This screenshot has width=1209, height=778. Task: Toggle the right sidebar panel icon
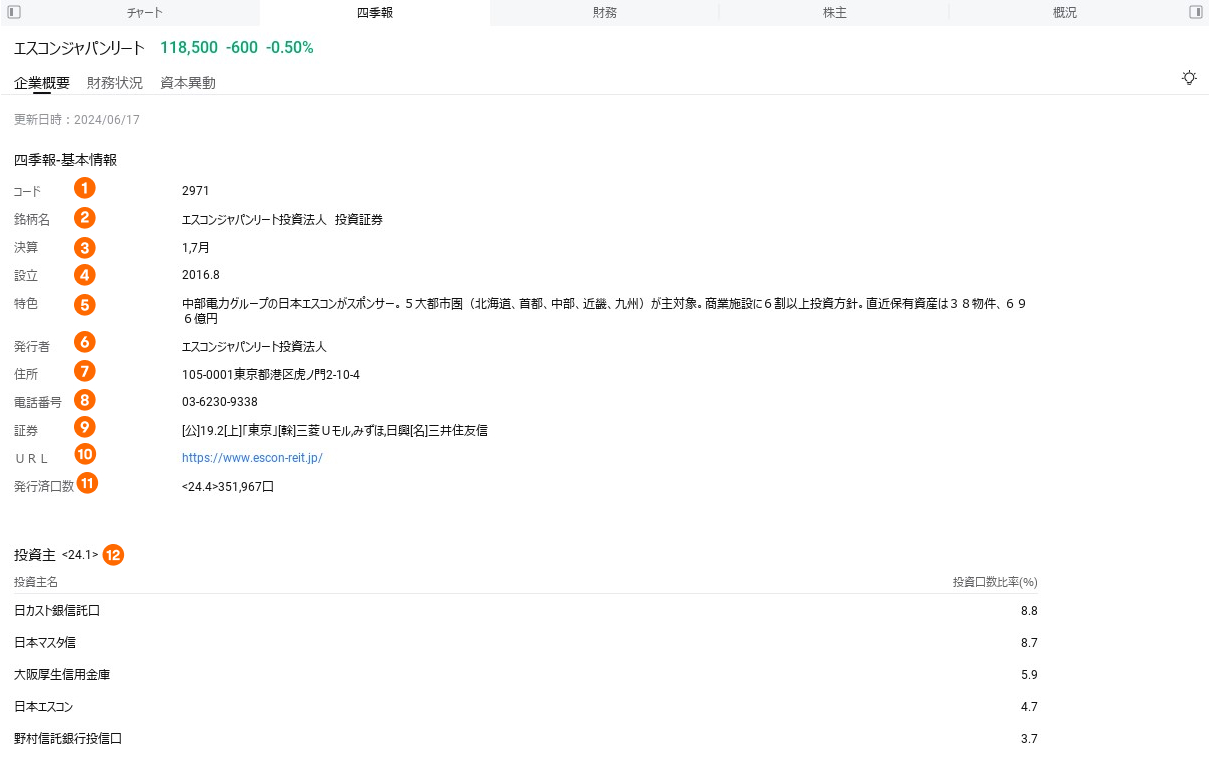(1195, 12)
